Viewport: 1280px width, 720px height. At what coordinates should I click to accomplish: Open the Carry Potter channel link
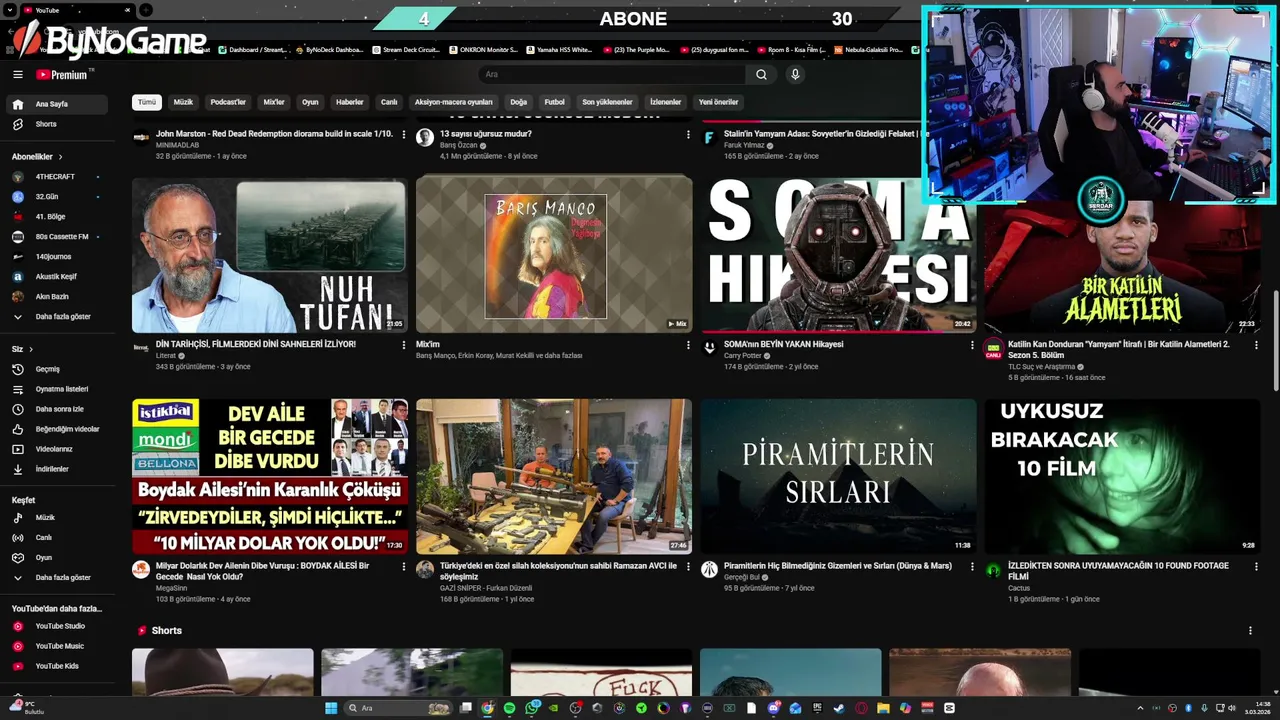[x=743, y=356]
